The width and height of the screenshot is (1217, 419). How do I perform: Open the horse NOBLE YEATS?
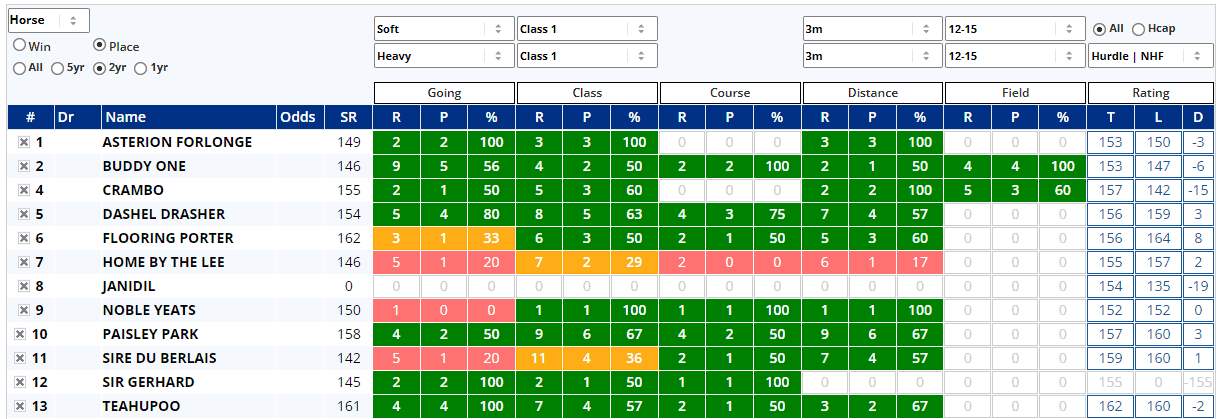coord(149,310)
